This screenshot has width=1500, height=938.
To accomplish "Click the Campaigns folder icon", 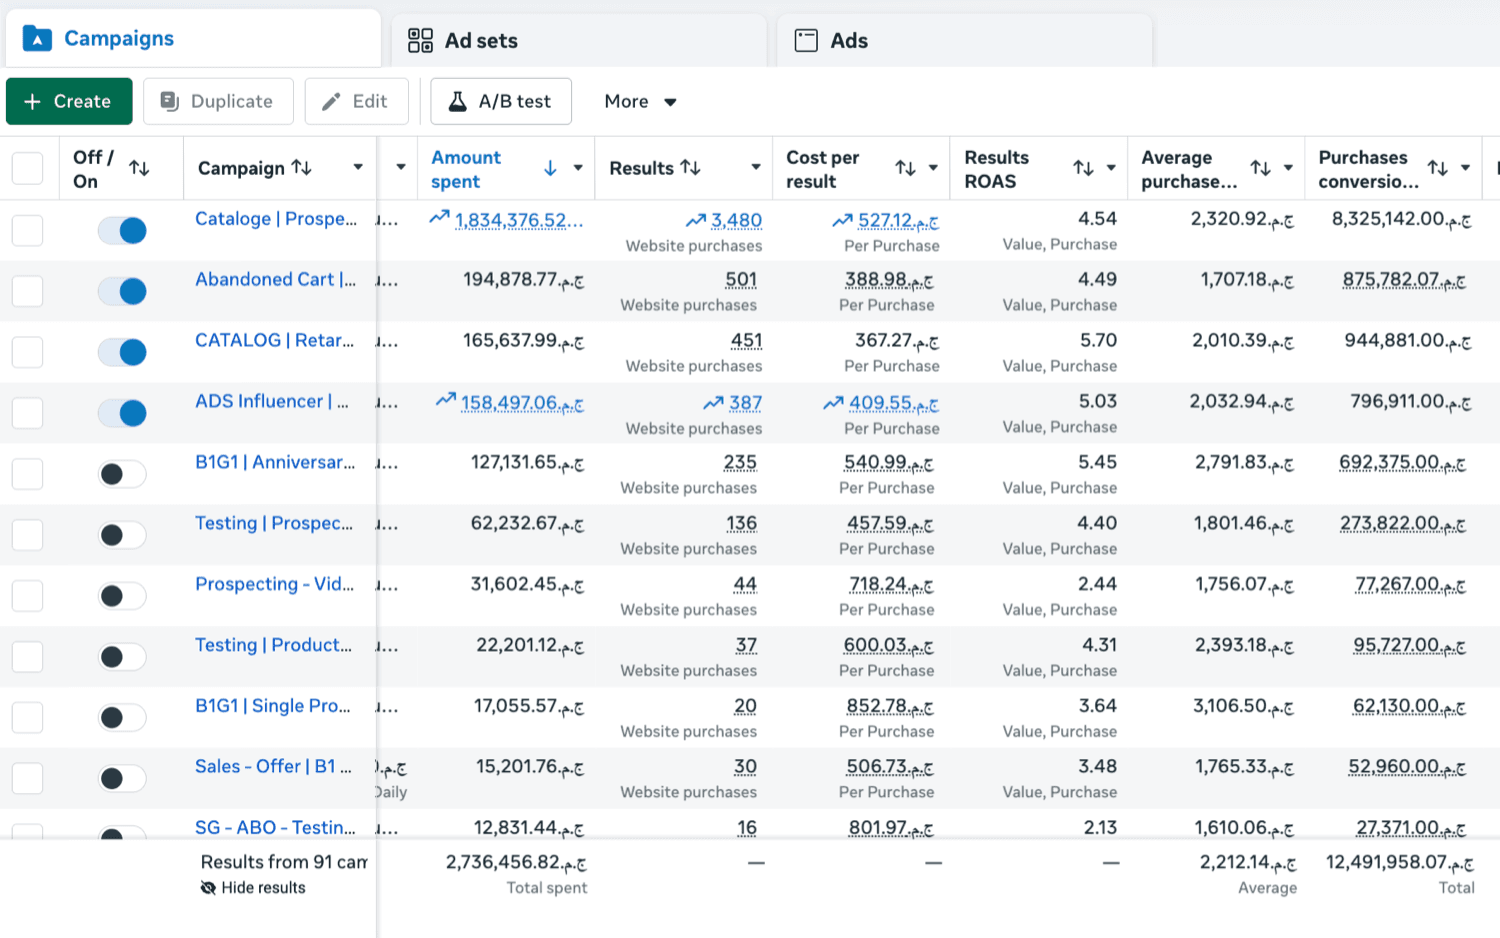I will click(x=37, y=39).
